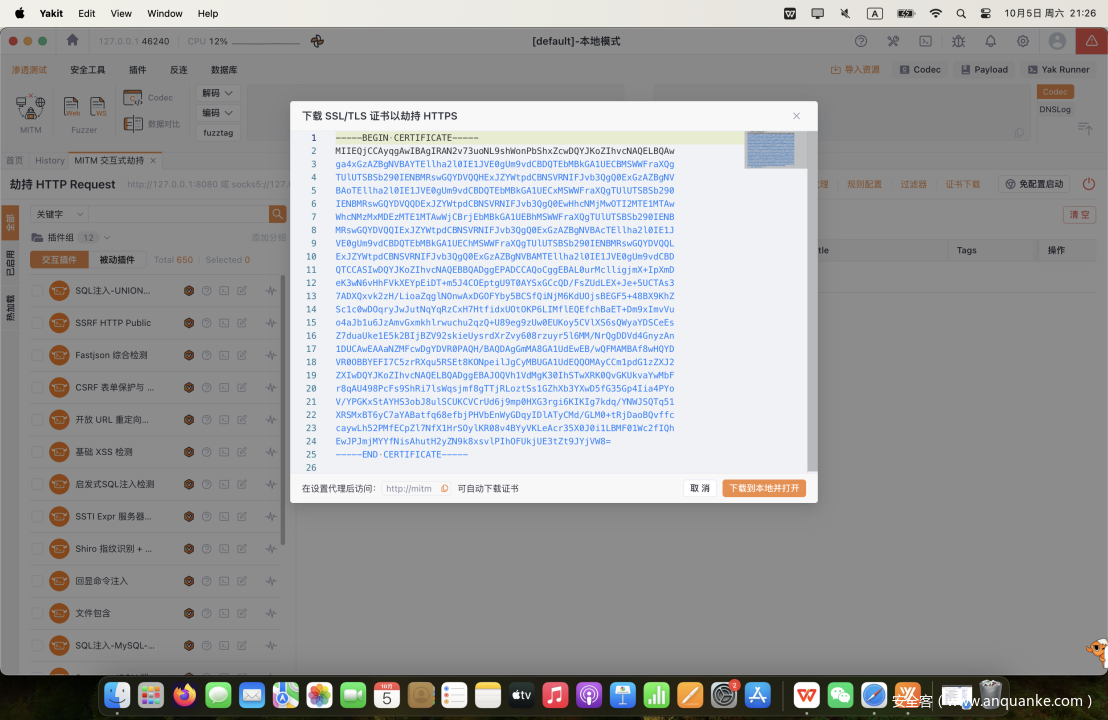Check the SSTI Expr 服务器 plugin checkbox
1108x720 pixels.
click(x=37, y=517)
